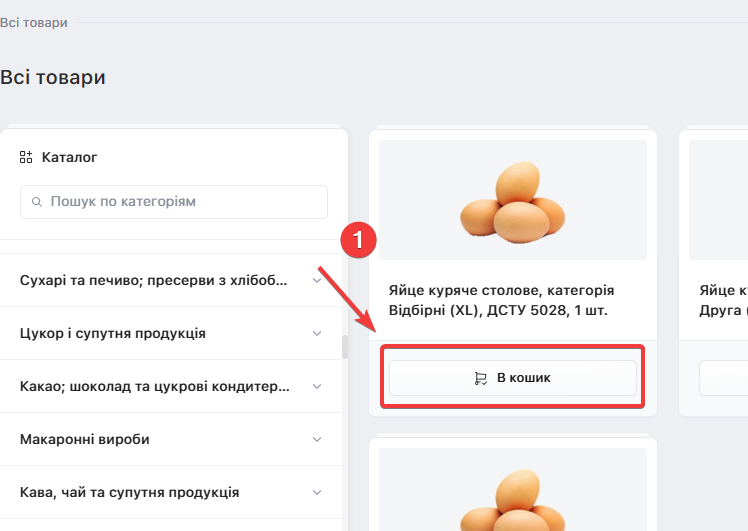Click the Всі товари breadcrumb link

point(34,22)
